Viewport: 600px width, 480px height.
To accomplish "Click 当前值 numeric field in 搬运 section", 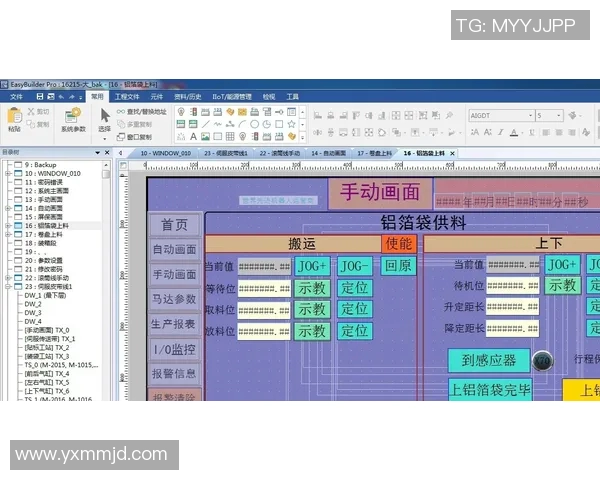I will [x=264, y=266].
